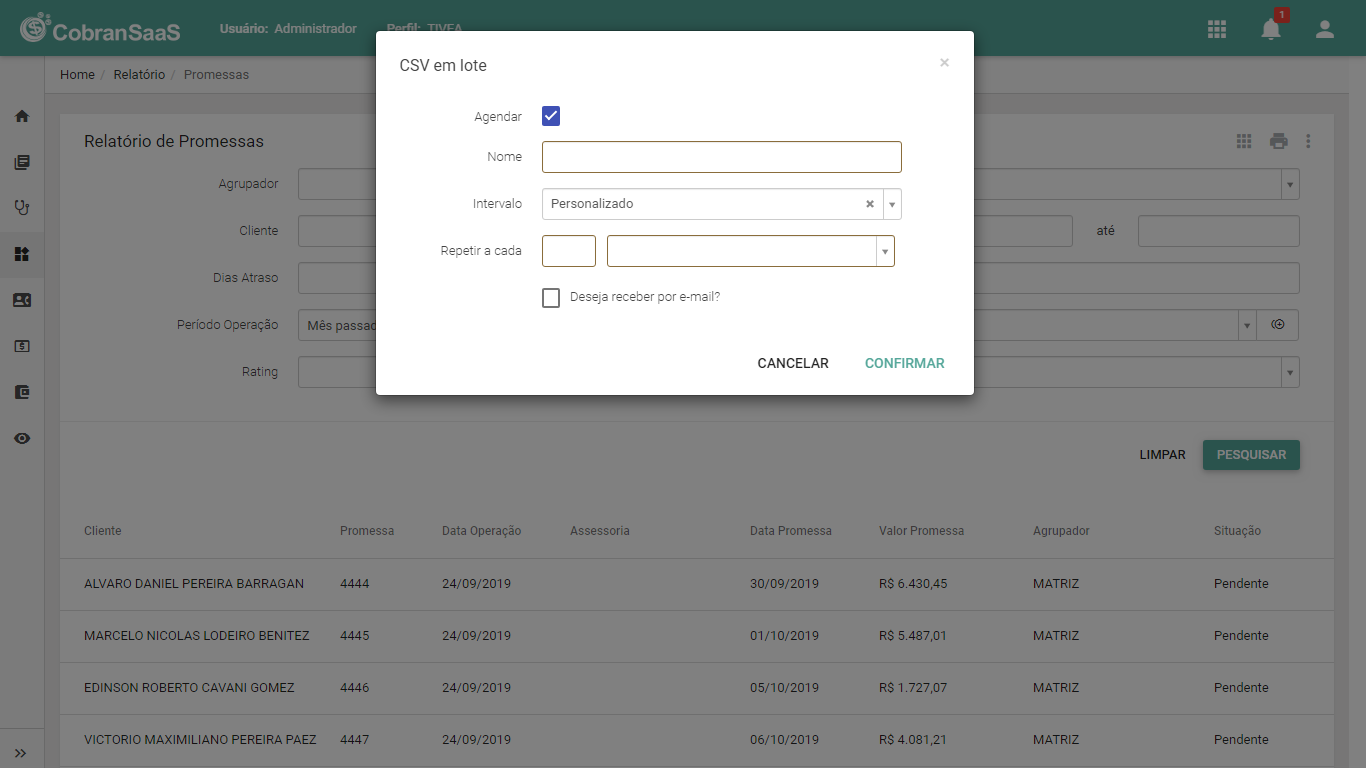
Task: Click promise date 06/10/2019
Action: pyautogui.click(x=785, y=740)
